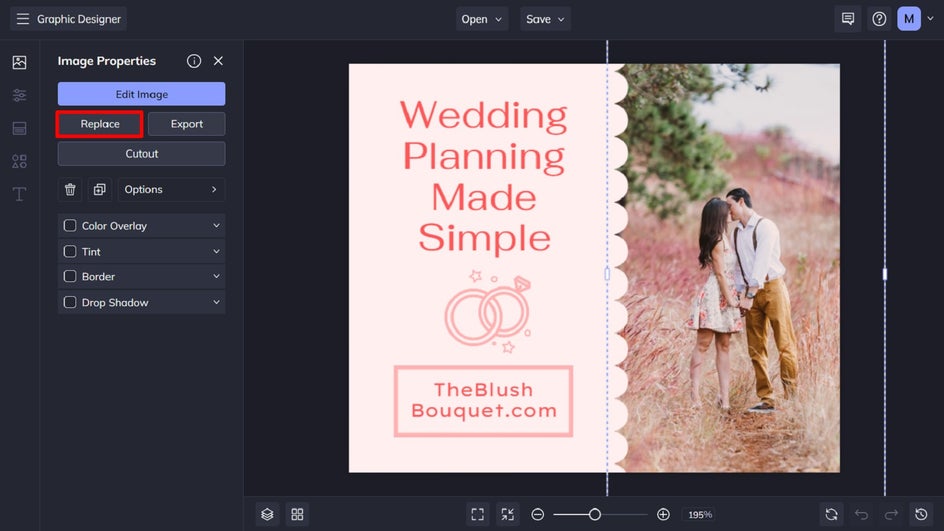Screen dimensions: 944x531
Task: Open the Options submenu
Action: click(171, 189)
